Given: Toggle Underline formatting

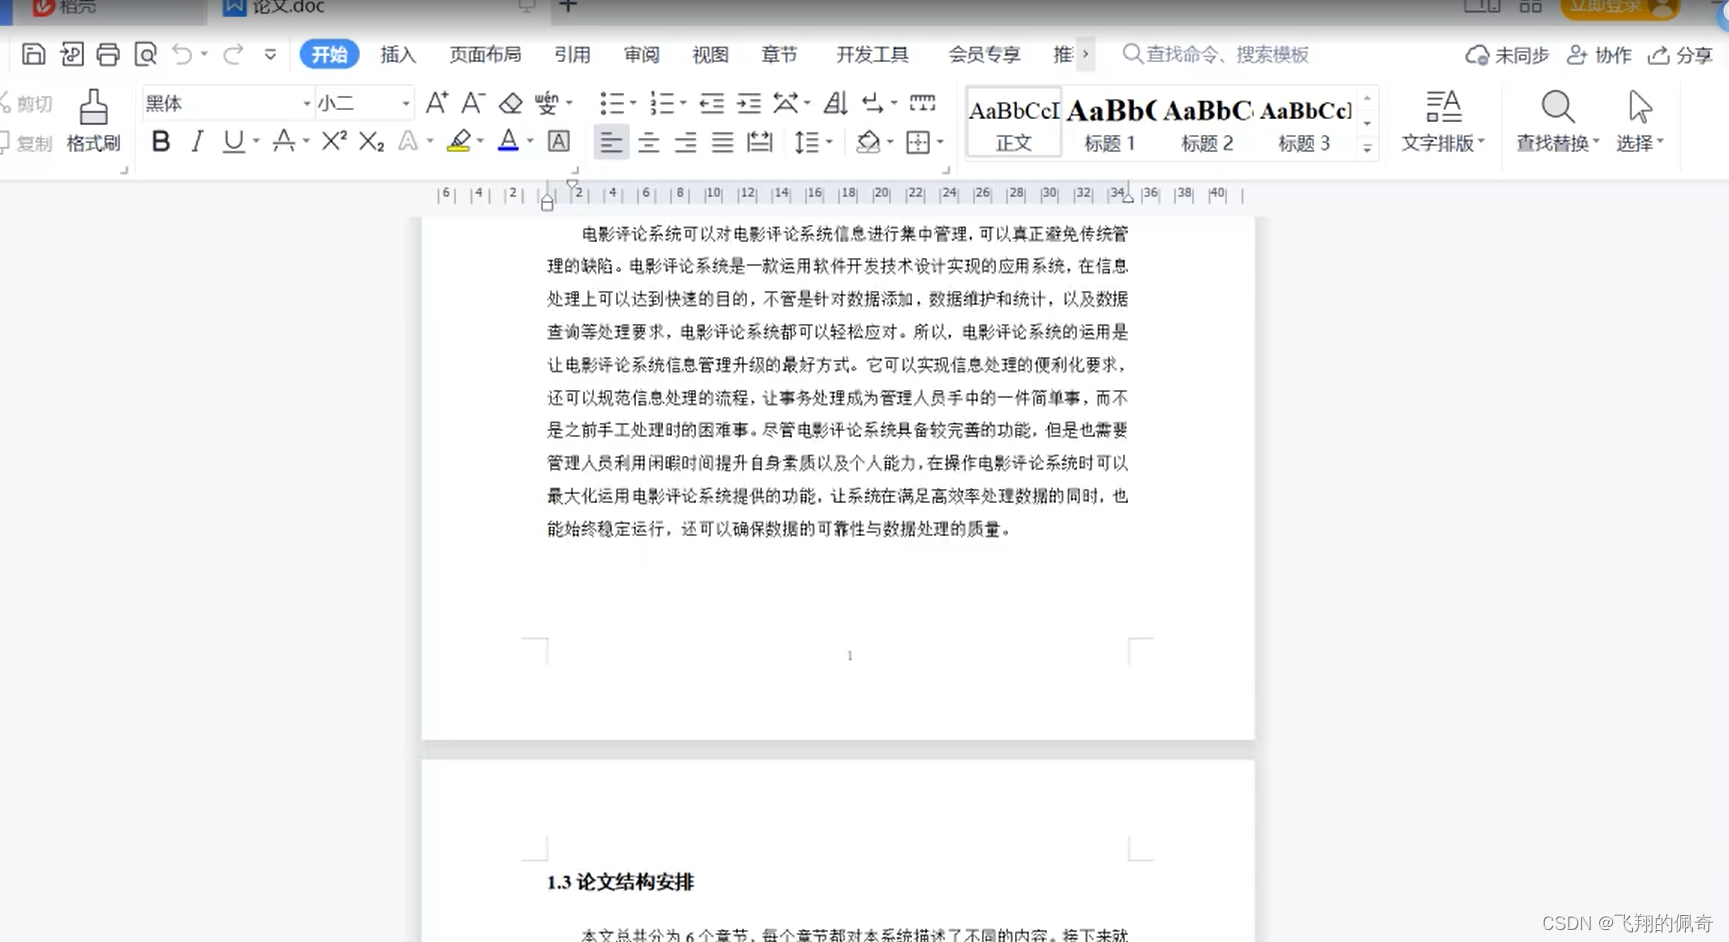Looking at the screenshot, I should pyautogui.click(x=233, y=141).
